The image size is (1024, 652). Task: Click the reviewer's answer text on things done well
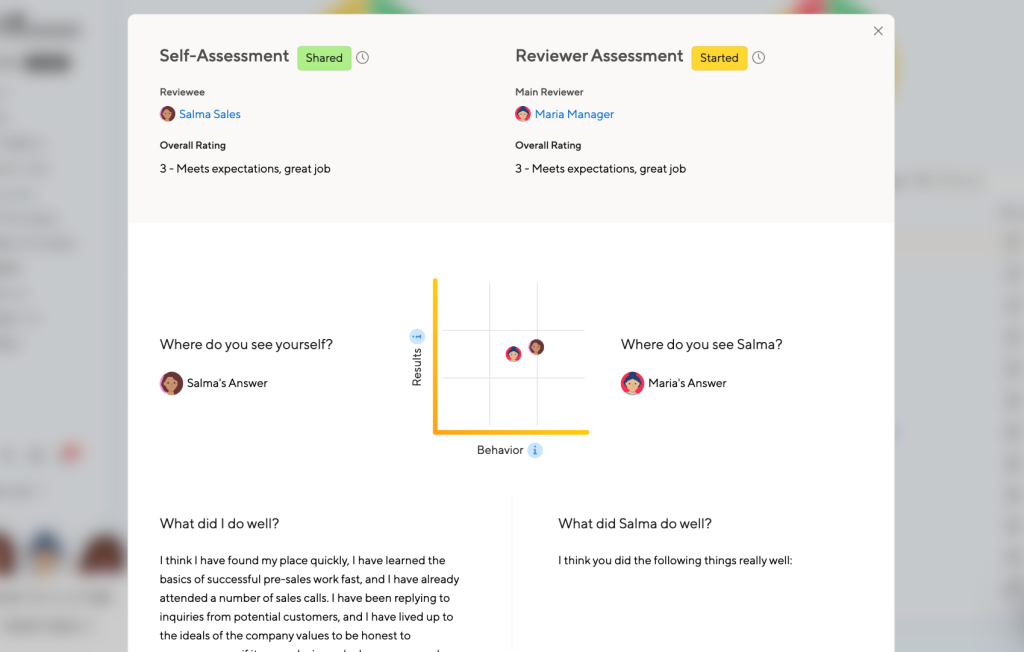[x=675, y=561]
